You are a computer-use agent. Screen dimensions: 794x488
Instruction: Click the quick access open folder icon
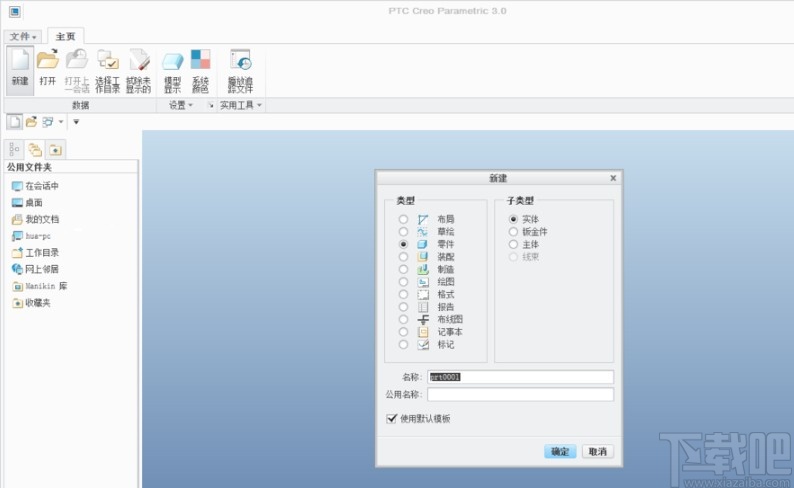click(31, 121)
